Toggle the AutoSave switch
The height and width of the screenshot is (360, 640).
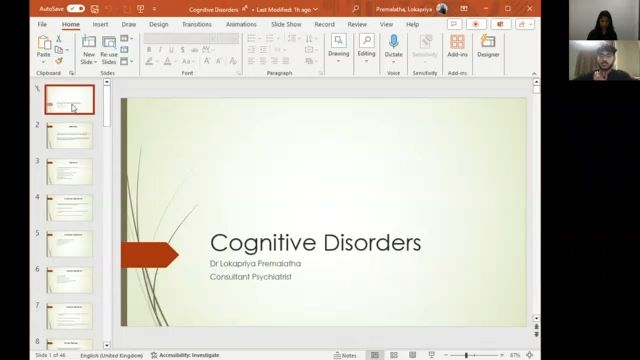(x=76, y=9)
